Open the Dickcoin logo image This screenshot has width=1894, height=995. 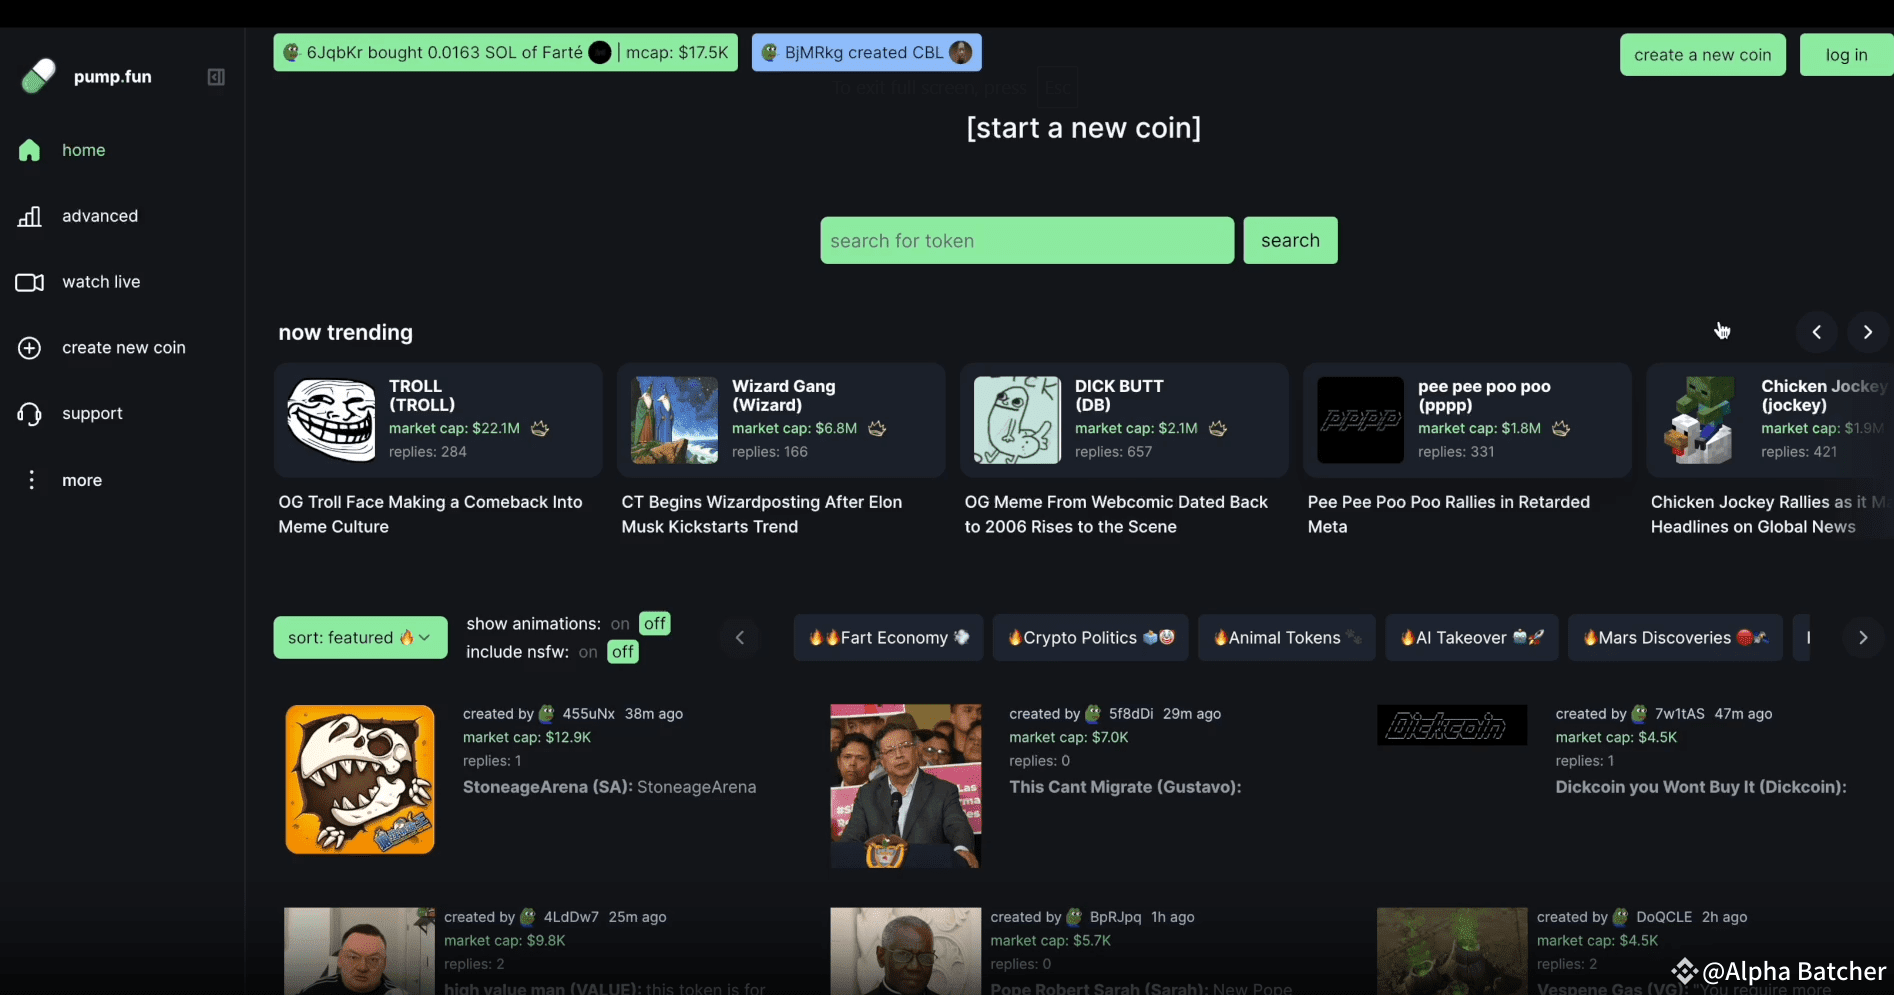point(1452,725)
